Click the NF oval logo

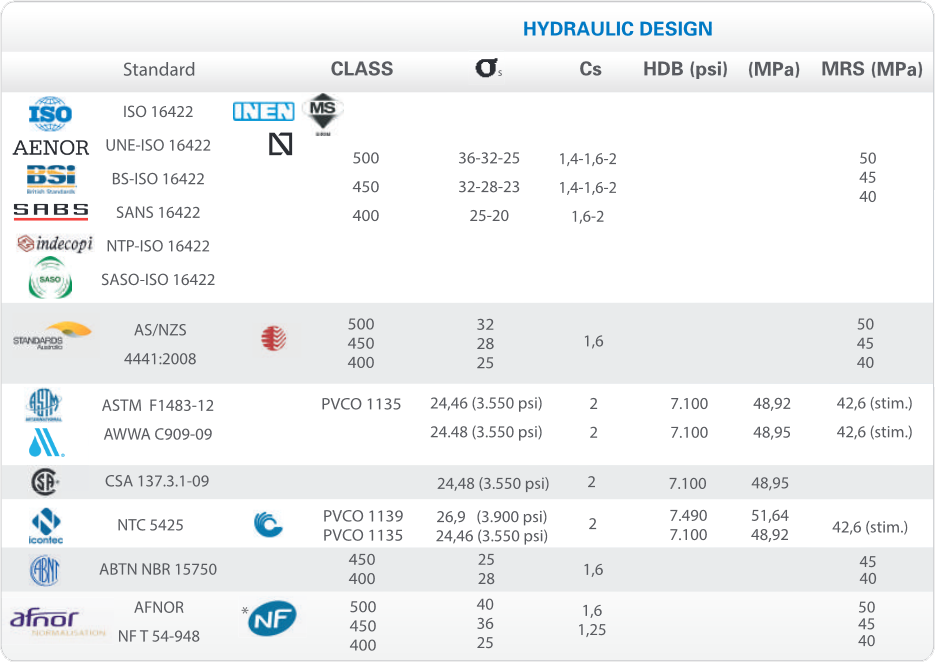(272, 619)
